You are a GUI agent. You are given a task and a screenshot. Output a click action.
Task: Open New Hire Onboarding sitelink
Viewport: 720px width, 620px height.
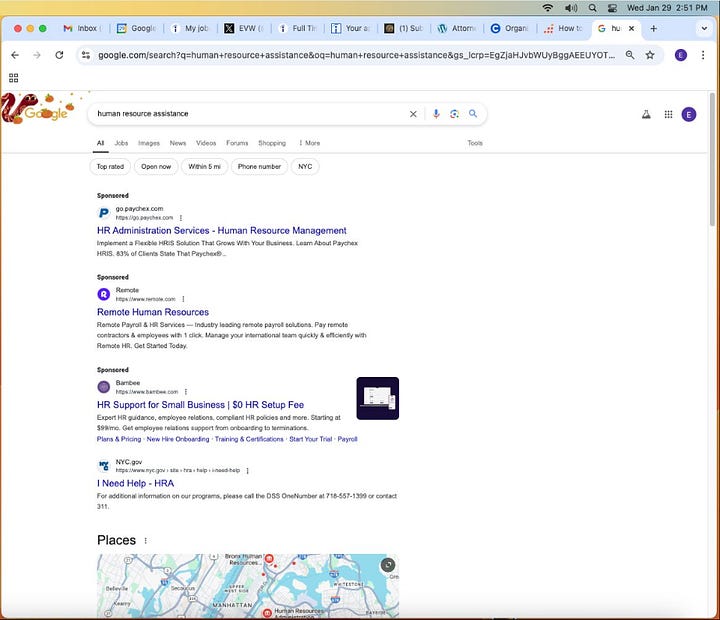pos(178,440)
